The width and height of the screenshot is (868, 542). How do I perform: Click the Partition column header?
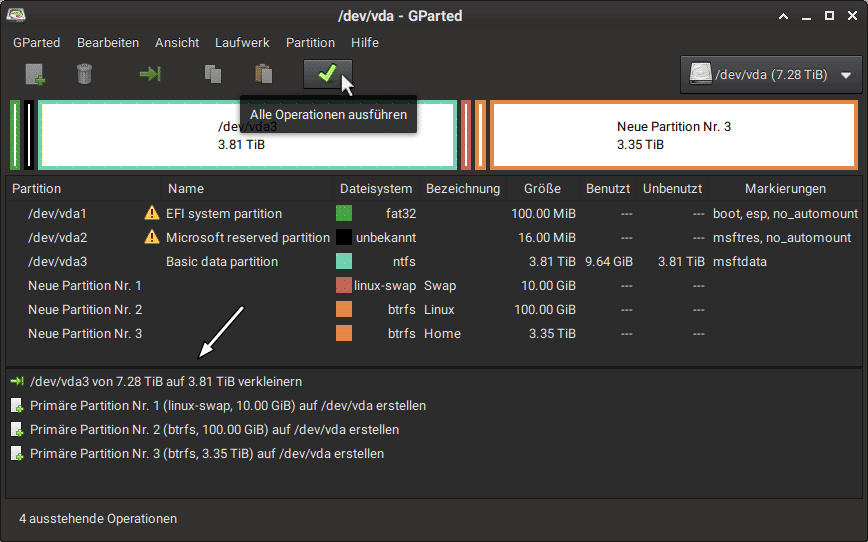84,189
